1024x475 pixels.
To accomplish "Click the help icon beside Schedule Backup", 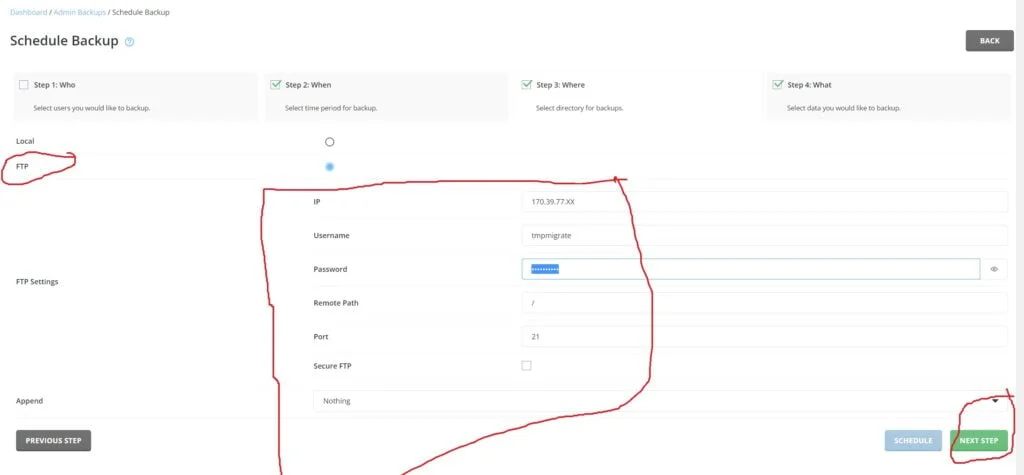I will pyautogui.click(x=130, y=42).
